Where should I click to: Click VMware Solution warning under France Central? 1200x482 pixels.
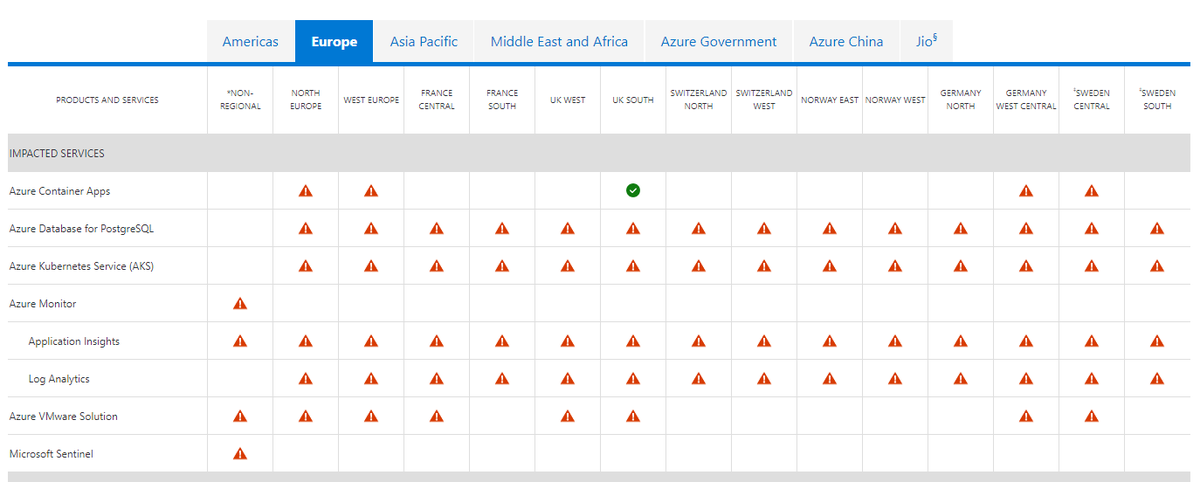coord(437,416)
